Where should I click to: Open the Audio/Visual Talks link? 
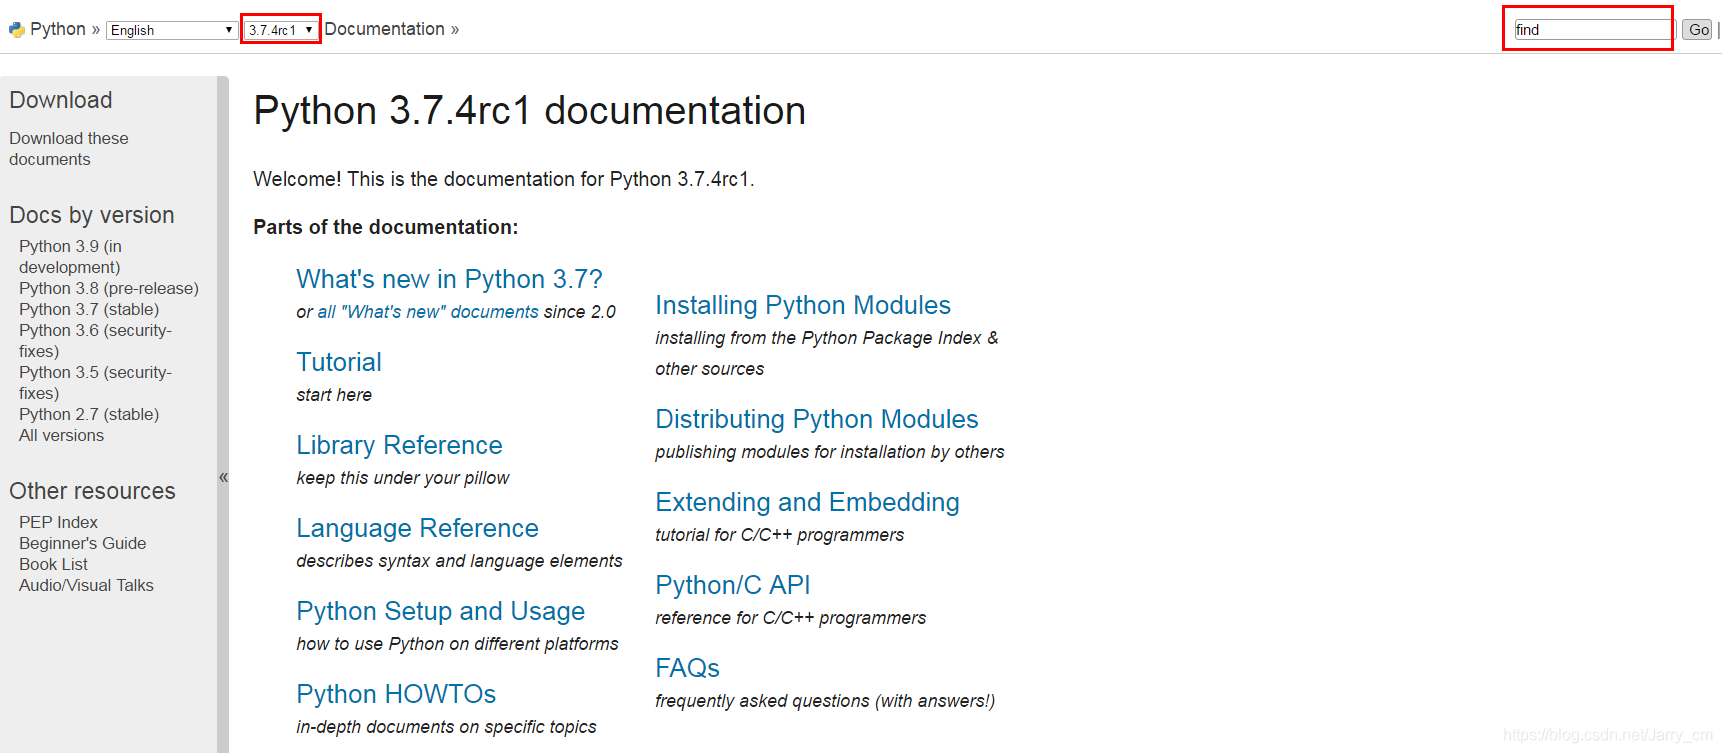click(86, 585)
